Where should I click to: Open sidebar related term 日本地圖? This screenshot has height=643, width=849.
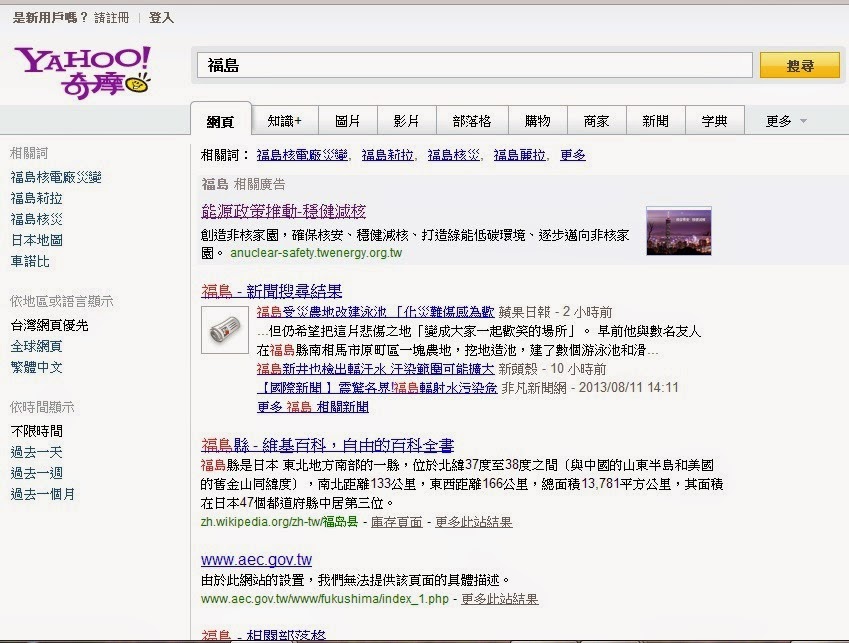tap(36, 240)
